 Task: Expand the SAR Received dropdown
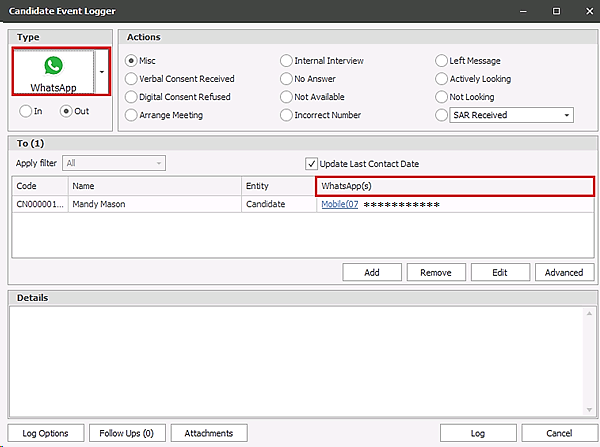(567, 115)
